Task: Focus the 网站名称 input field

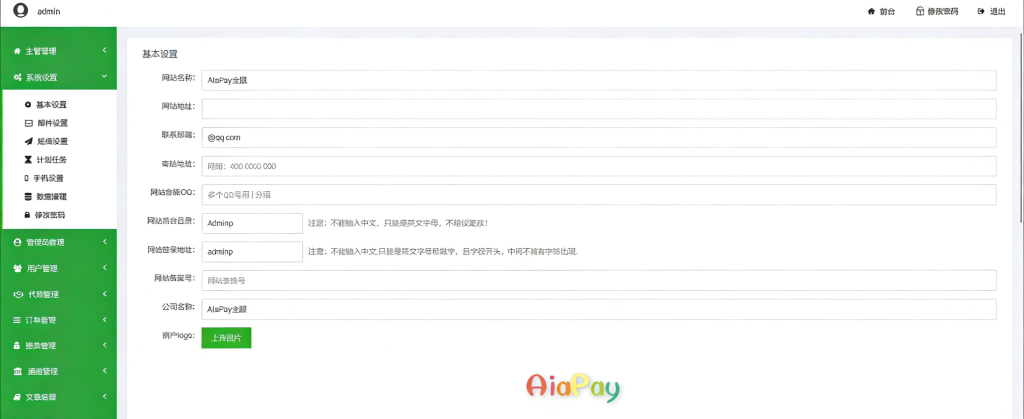Action: [x=599, y=80]
